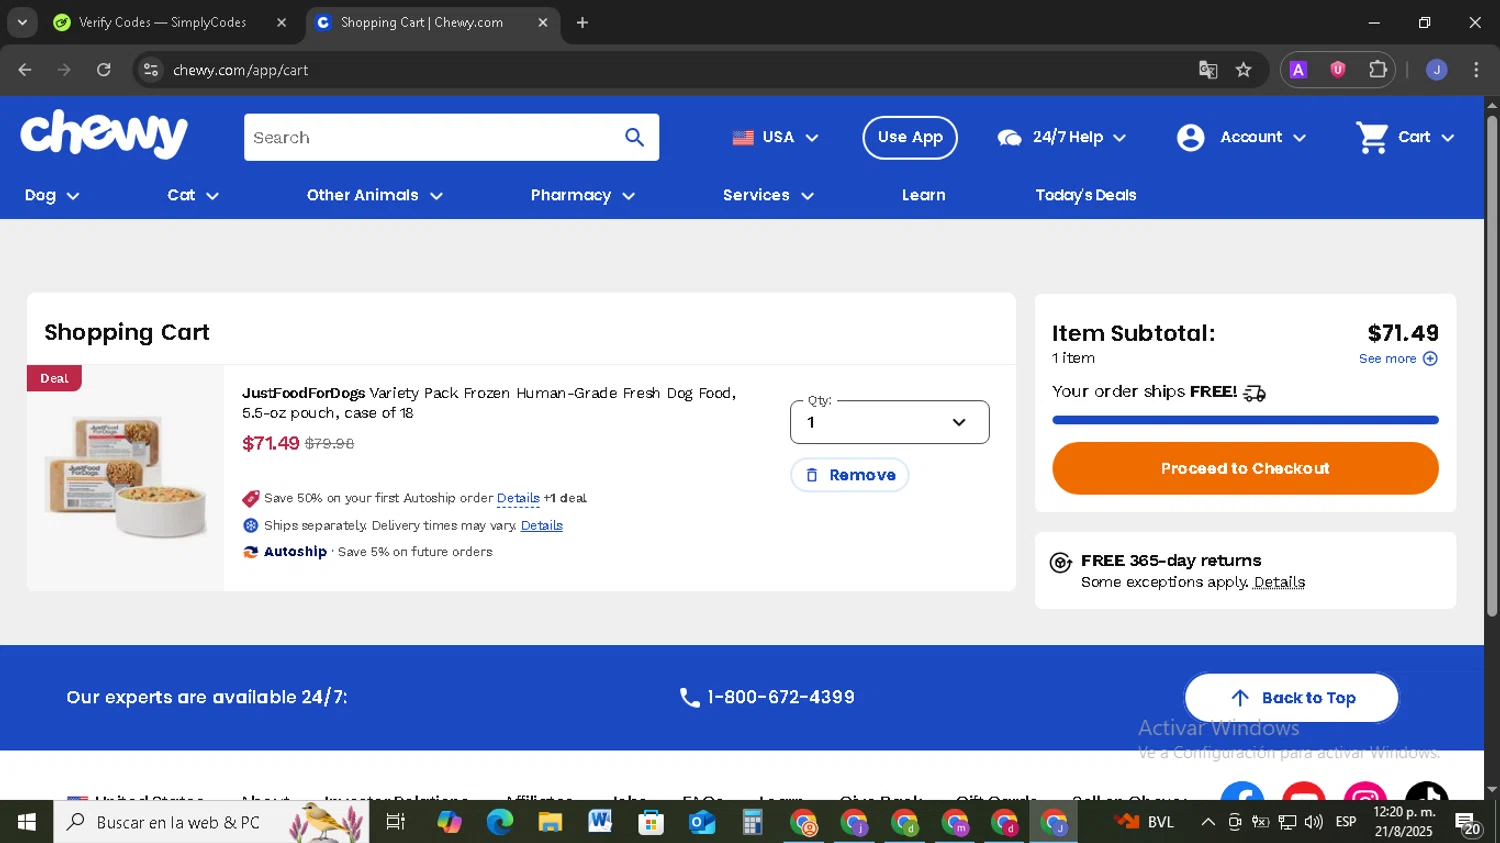Click the Use App button
The height and width of the screenshot is (843, 1500).
point(910,137)
